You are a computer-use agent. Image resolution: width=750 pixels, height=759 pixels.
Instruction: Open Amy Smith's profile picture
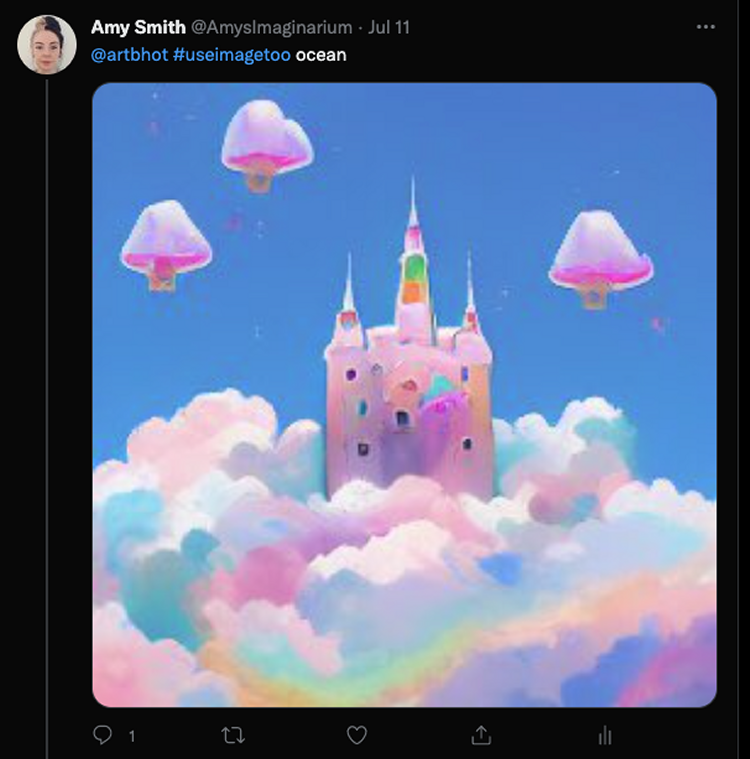click(x=46, y=45)
